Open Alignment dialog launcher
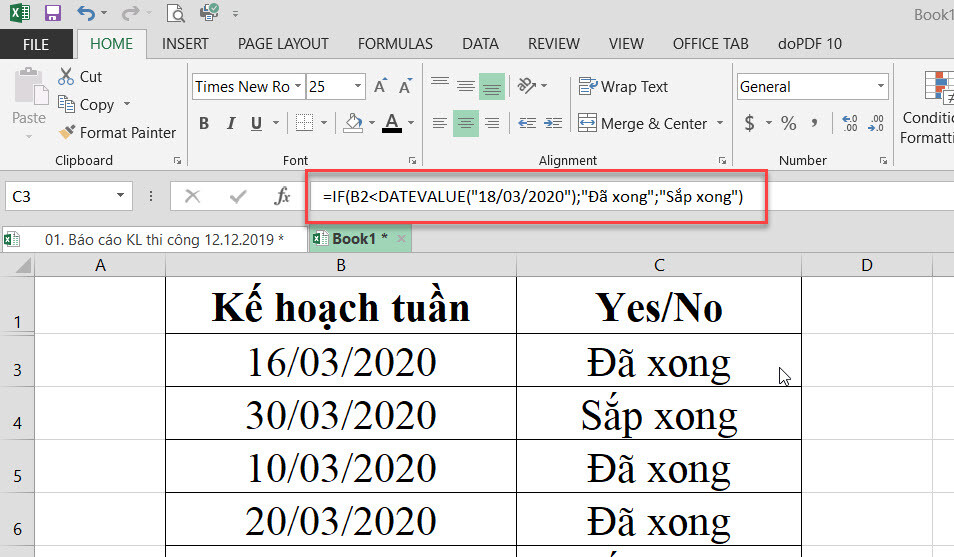The image size is (954, 557). 722,161
